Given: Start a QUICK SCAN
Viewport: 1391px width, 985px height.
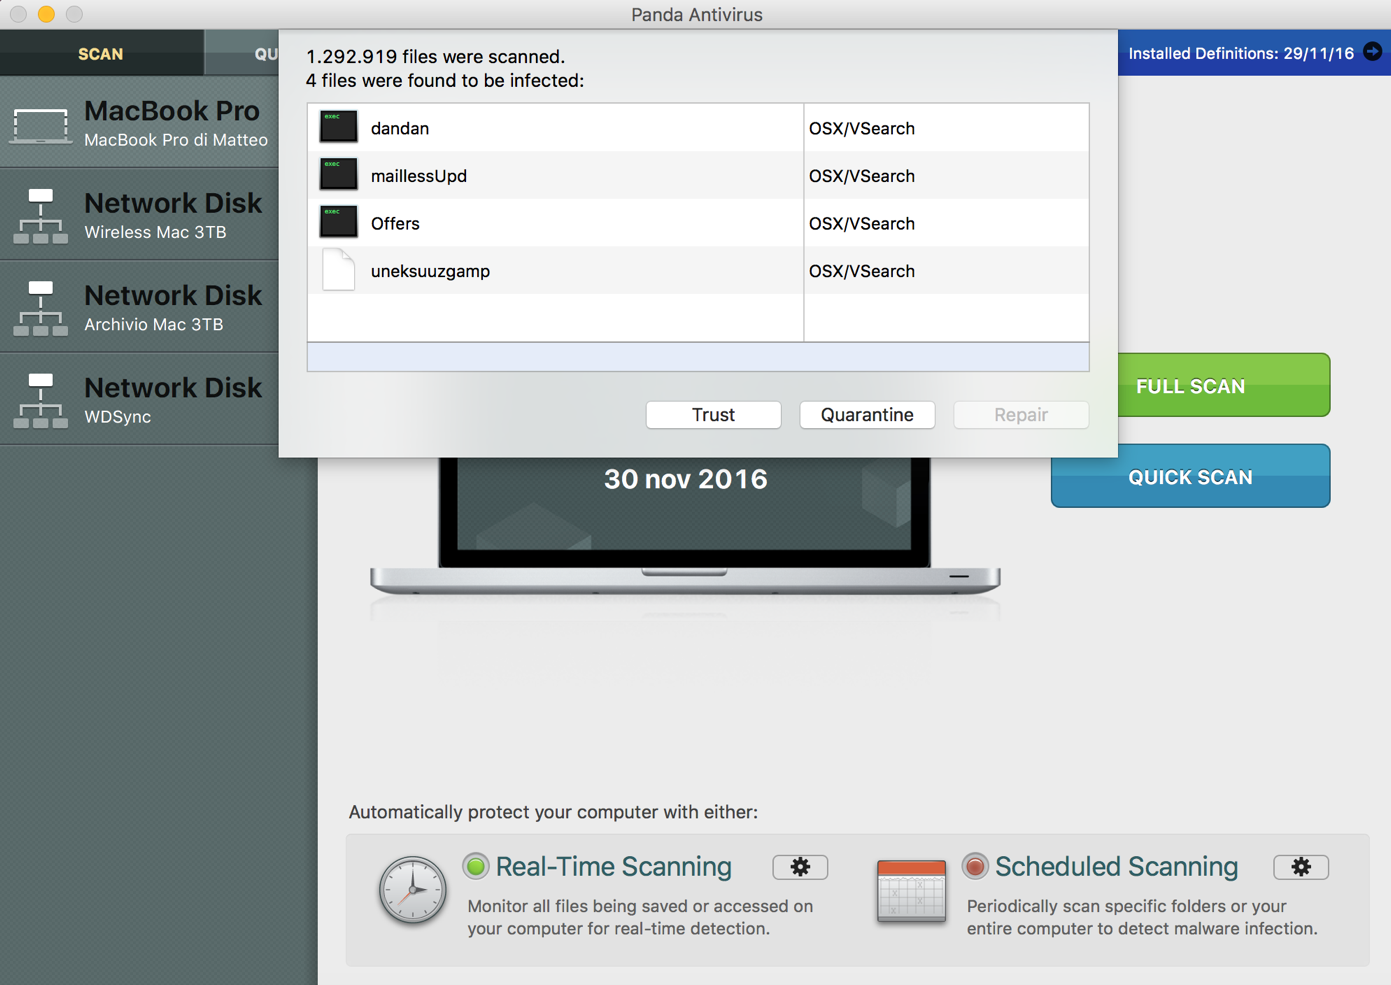Looking at the screenshot, I should [1190, 476].
